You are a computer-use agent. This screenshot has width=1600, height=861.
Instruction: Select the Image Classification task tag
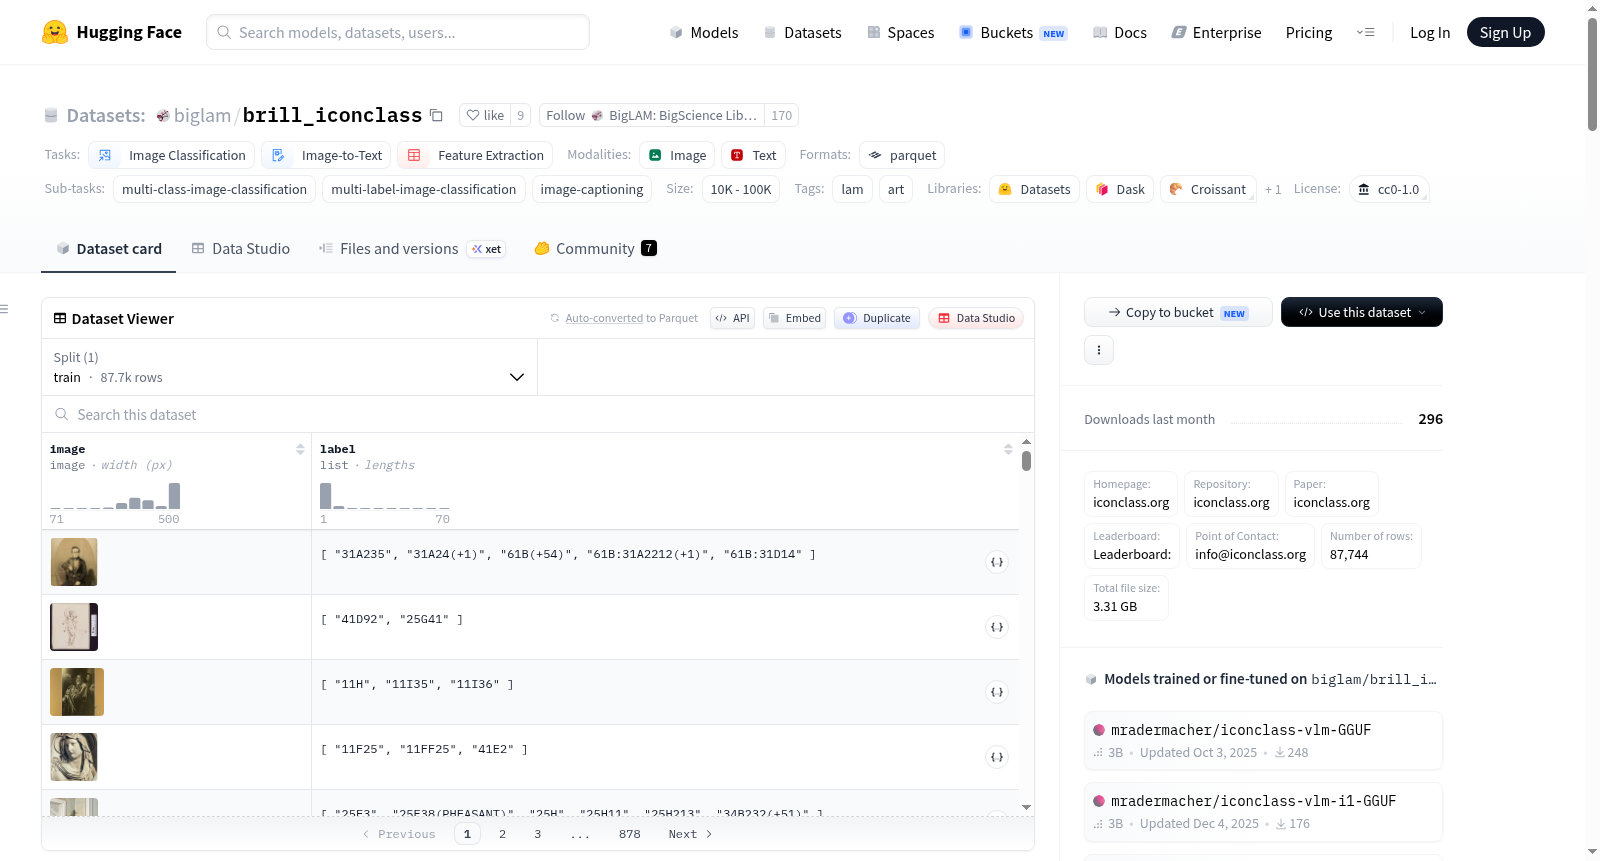172,155
